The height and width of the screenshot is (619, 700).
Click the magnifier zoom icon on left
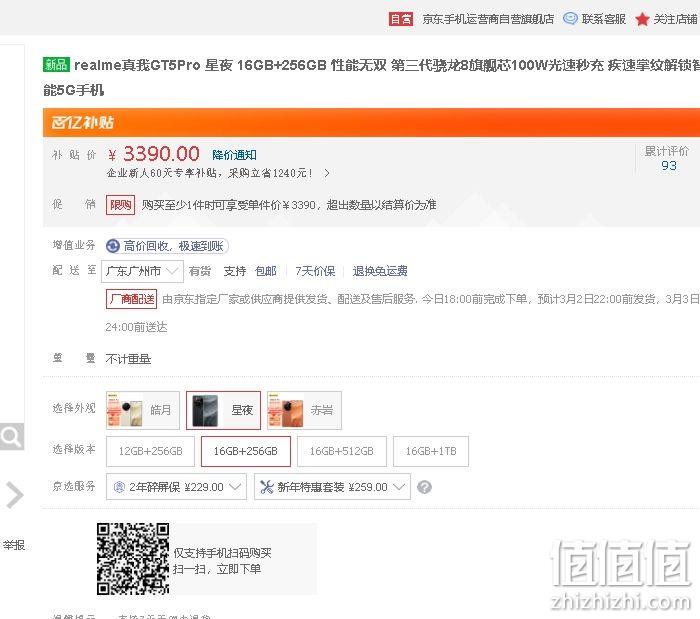12,436
